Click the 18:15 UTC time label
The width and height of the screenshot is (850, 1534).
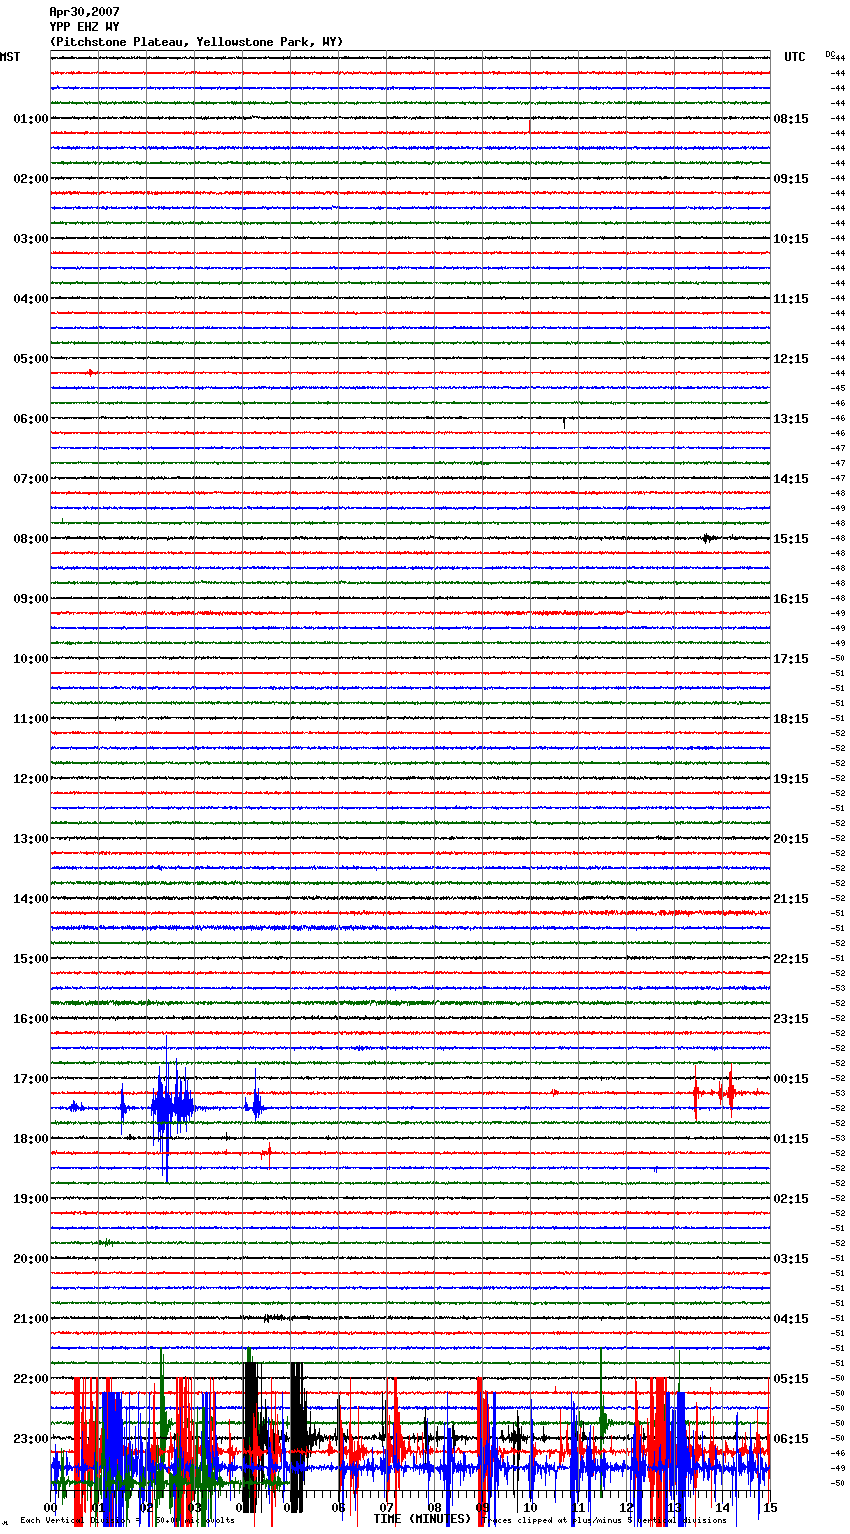[791, 719]
